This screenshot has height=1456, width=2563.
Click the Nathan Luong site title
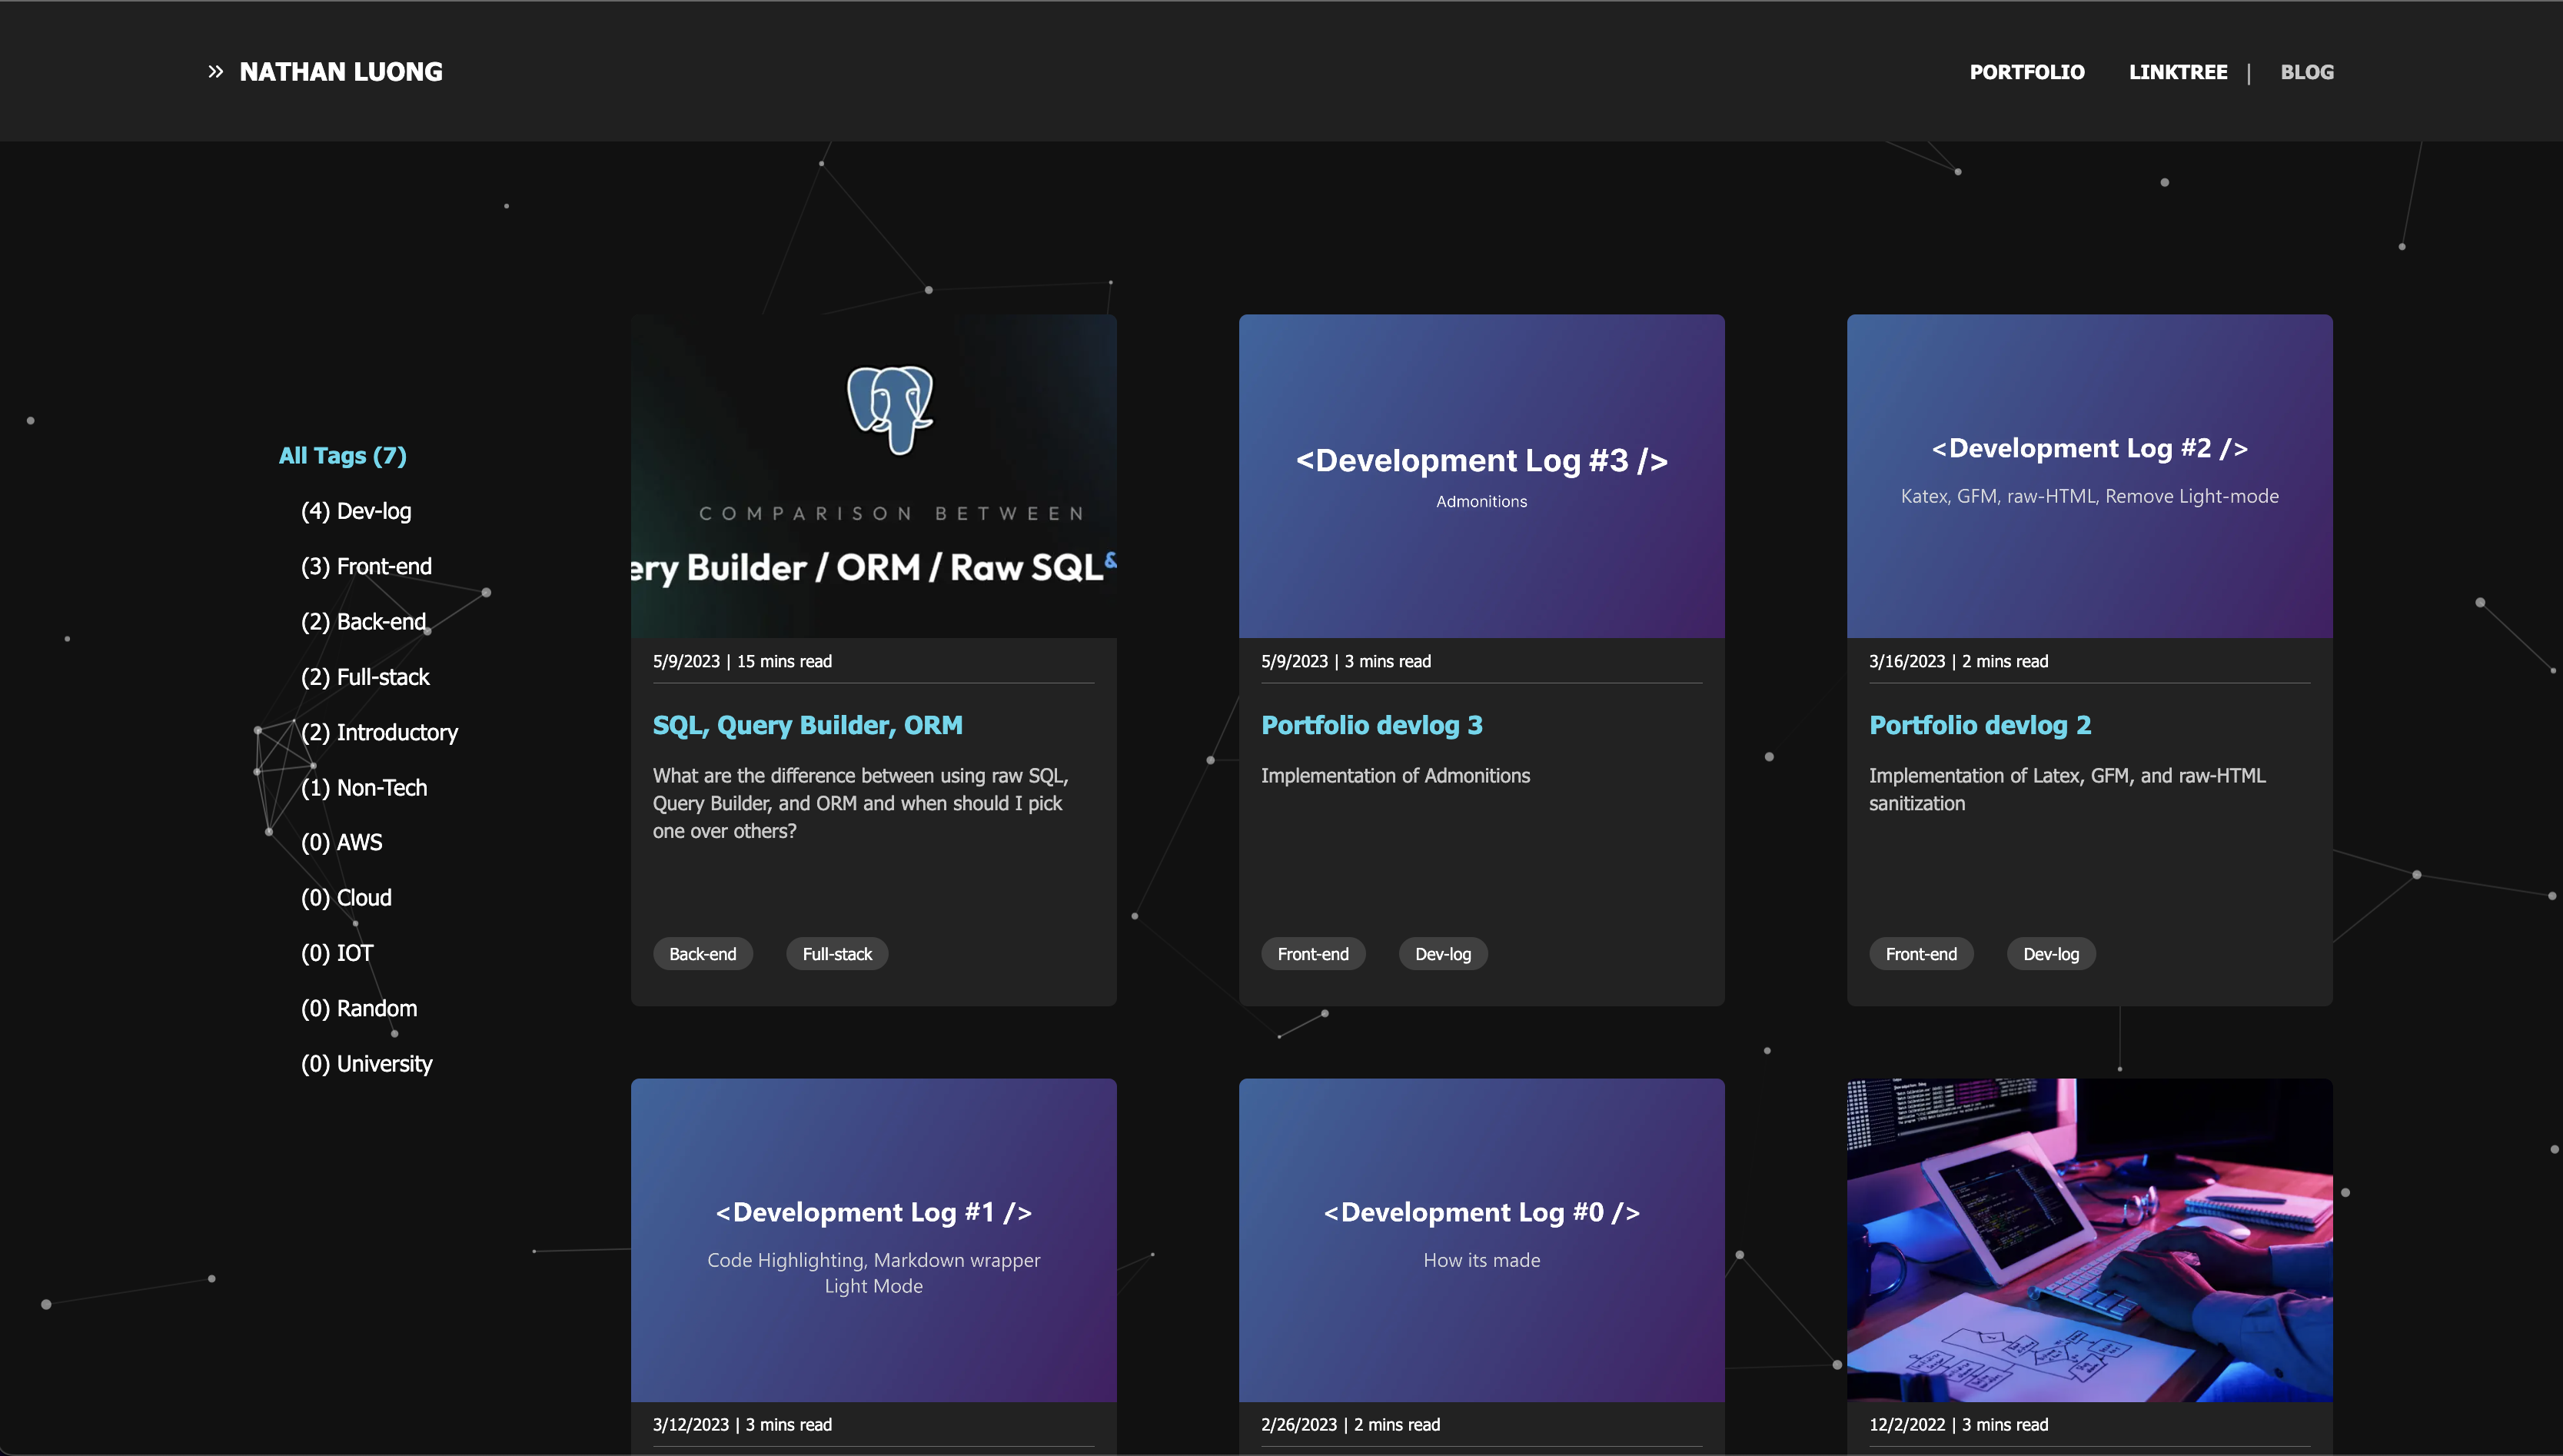tap(341, 72)
